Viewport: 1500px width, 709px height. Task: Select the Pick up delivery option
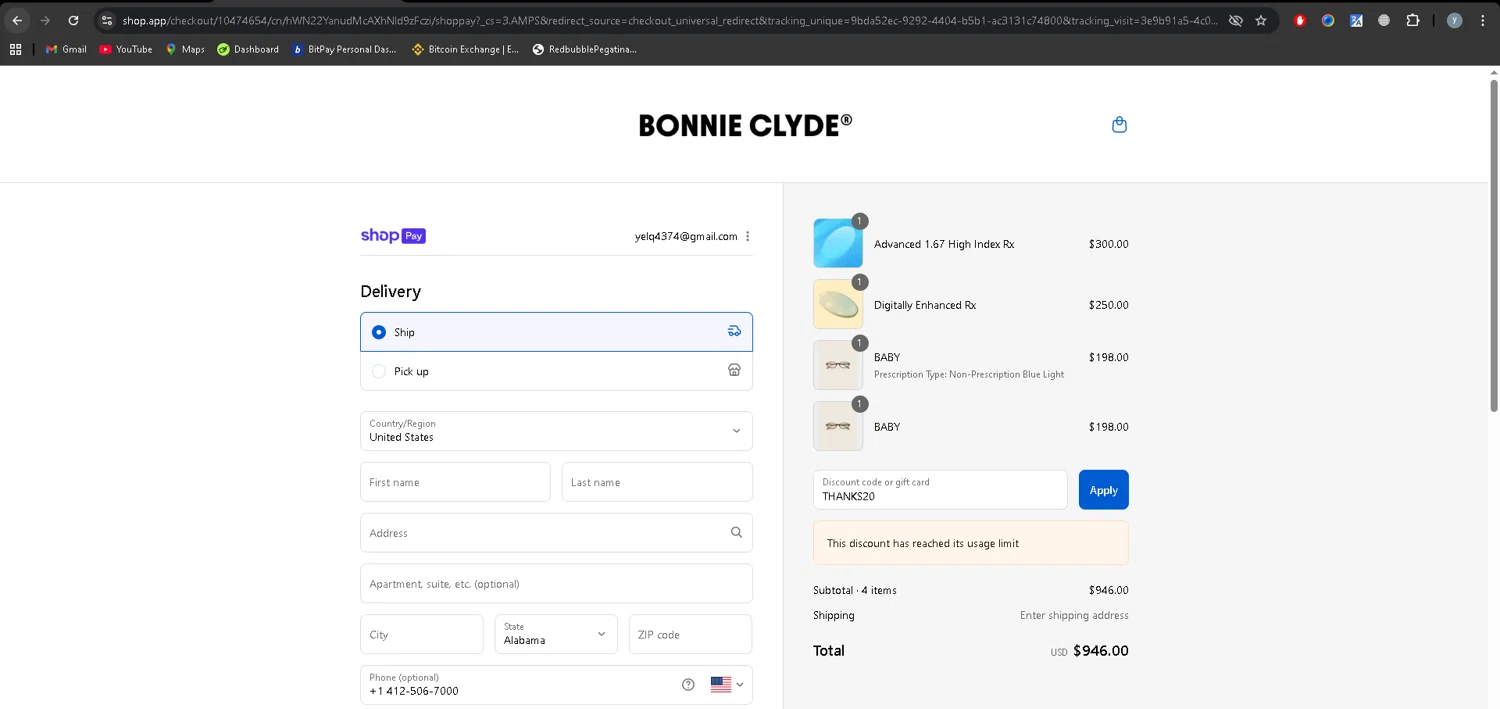[556, 371]
